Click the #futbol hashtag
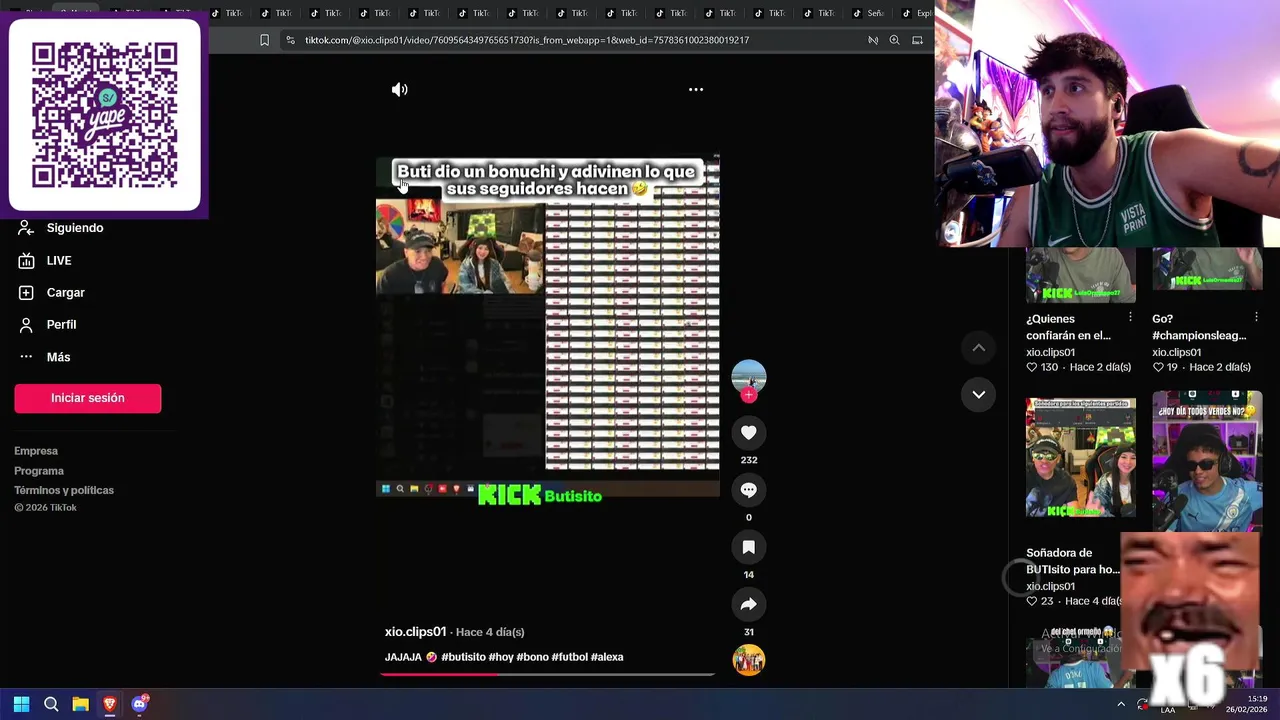This screenshot has width=1280, height=720. point(569,657)
